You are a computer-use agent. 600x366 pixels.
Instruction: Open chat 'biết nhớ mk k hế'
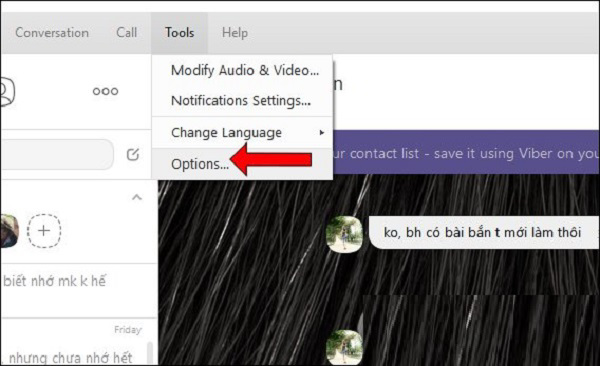pyautogui.click(x=78, y=290)
